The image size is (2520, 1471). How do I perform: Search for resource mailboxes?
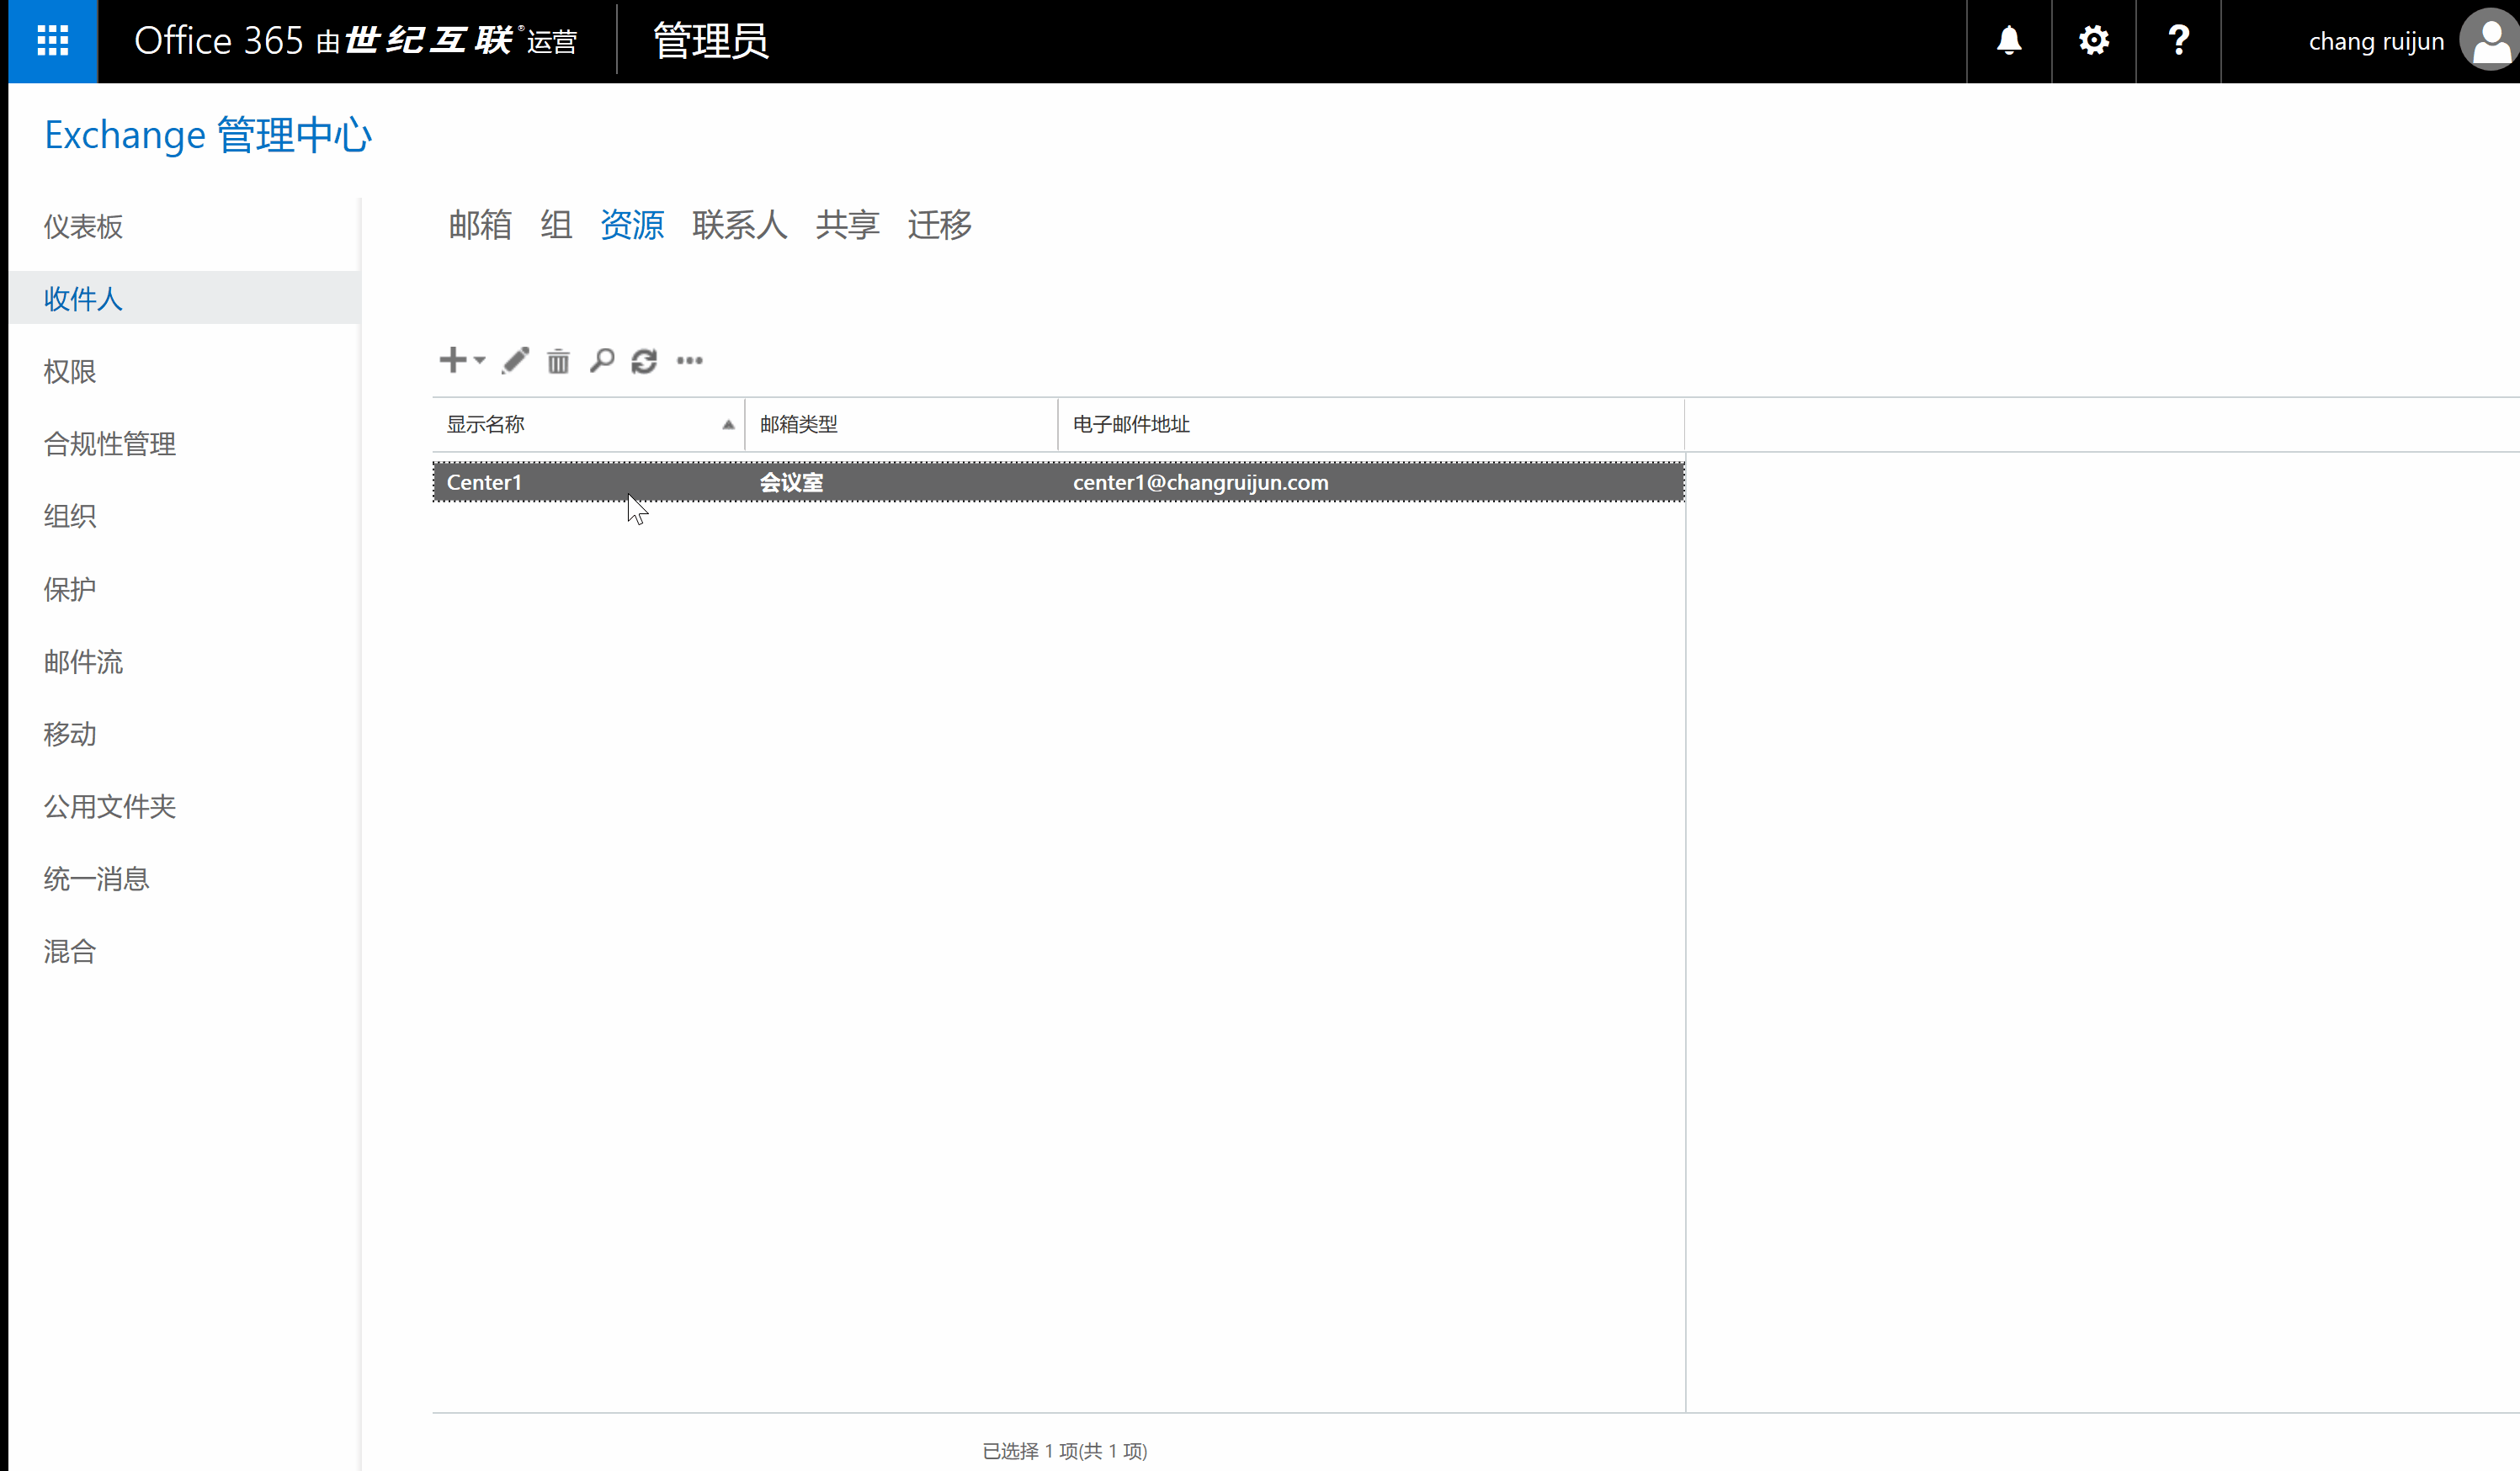coord(601,361)
